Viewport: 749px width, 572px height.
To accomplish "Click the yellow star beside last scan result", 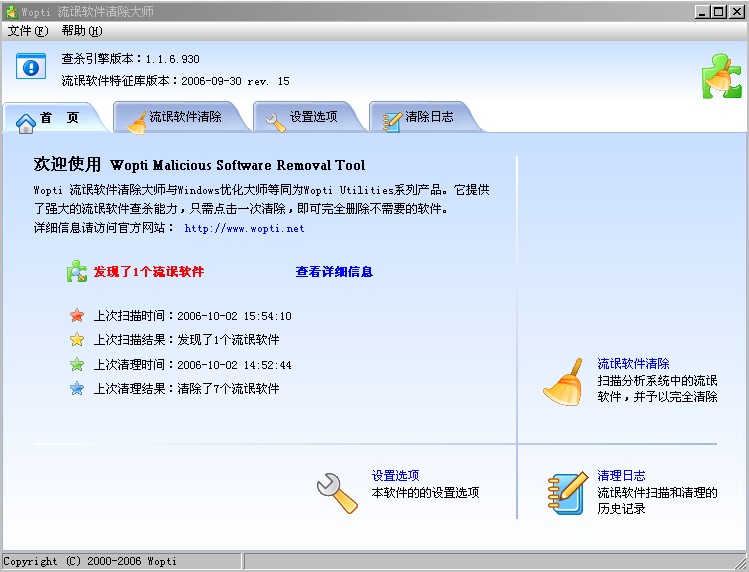I will [x=77, y=340].
